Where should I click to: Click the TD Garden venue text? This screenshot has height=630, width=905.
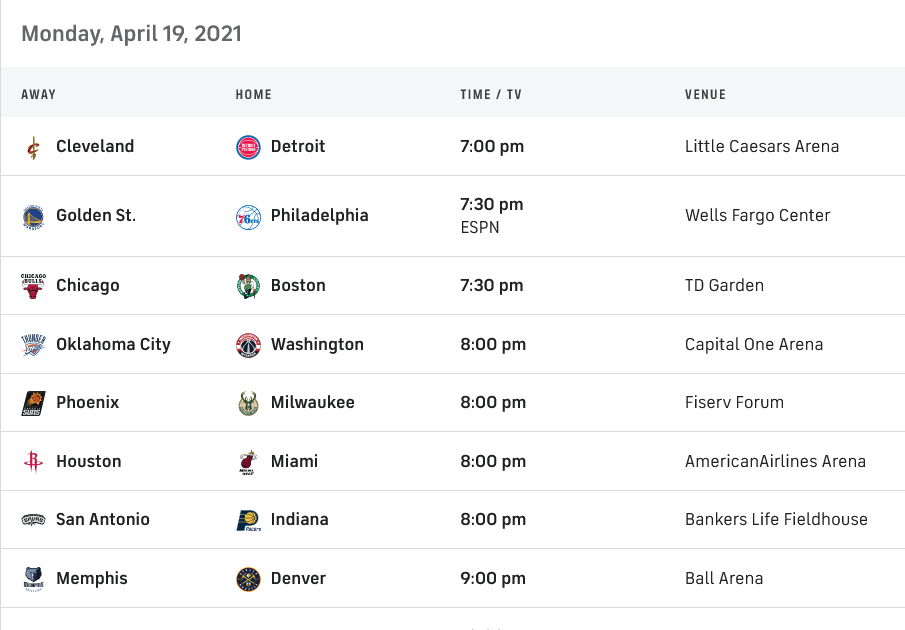724,286
